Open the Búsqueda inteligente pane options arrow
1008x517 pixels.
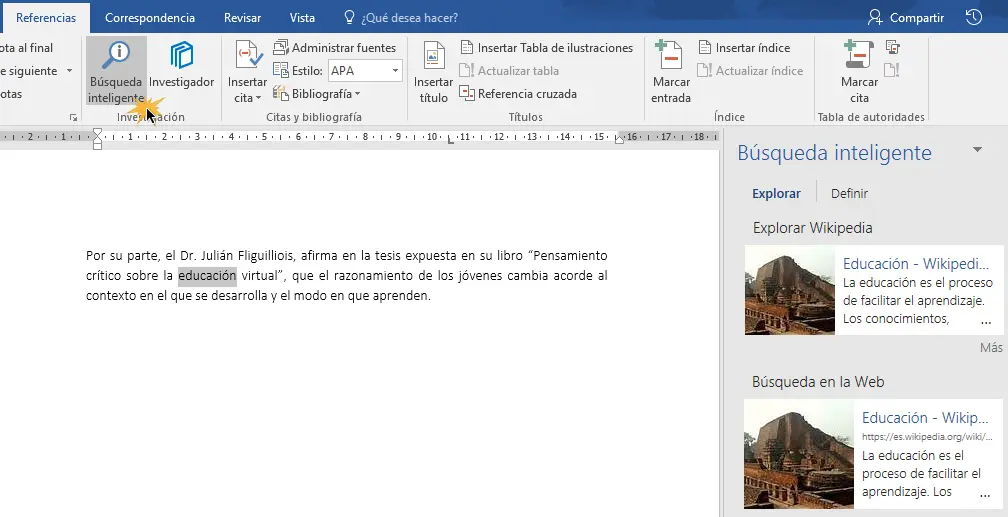pyautogui.click(x=978, y=150)
